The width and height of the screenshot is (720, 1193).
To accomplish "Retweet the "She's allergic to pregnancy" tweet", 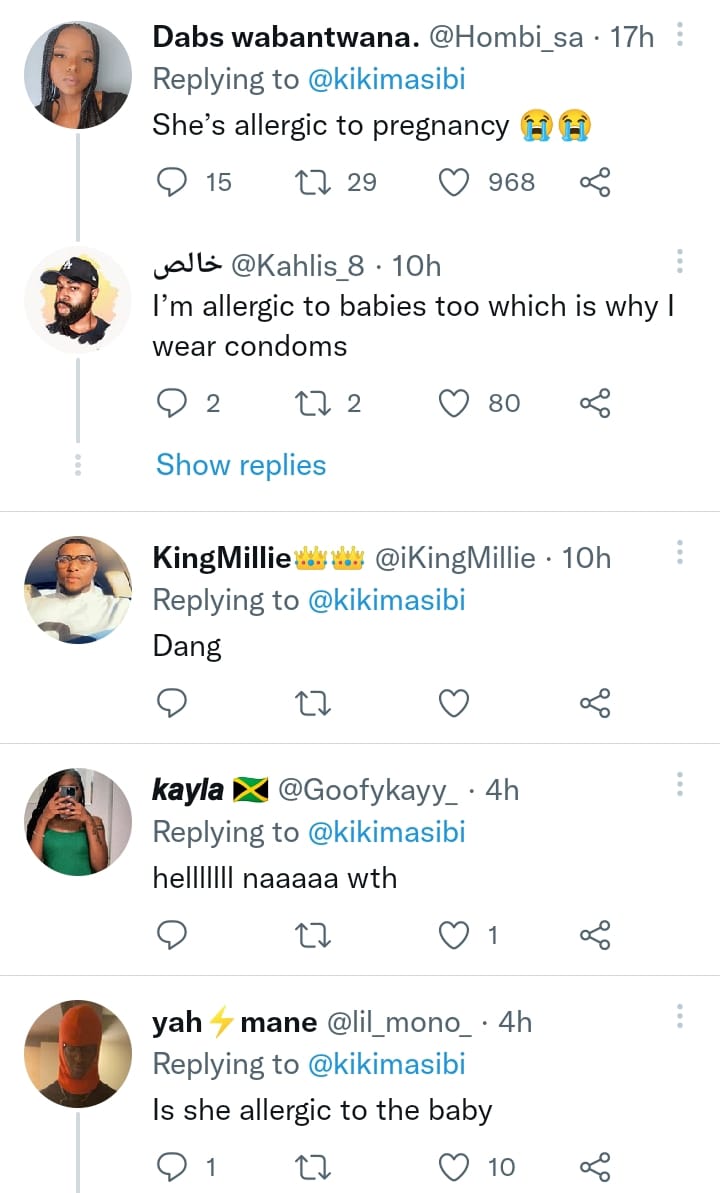I will pos(315,182).
